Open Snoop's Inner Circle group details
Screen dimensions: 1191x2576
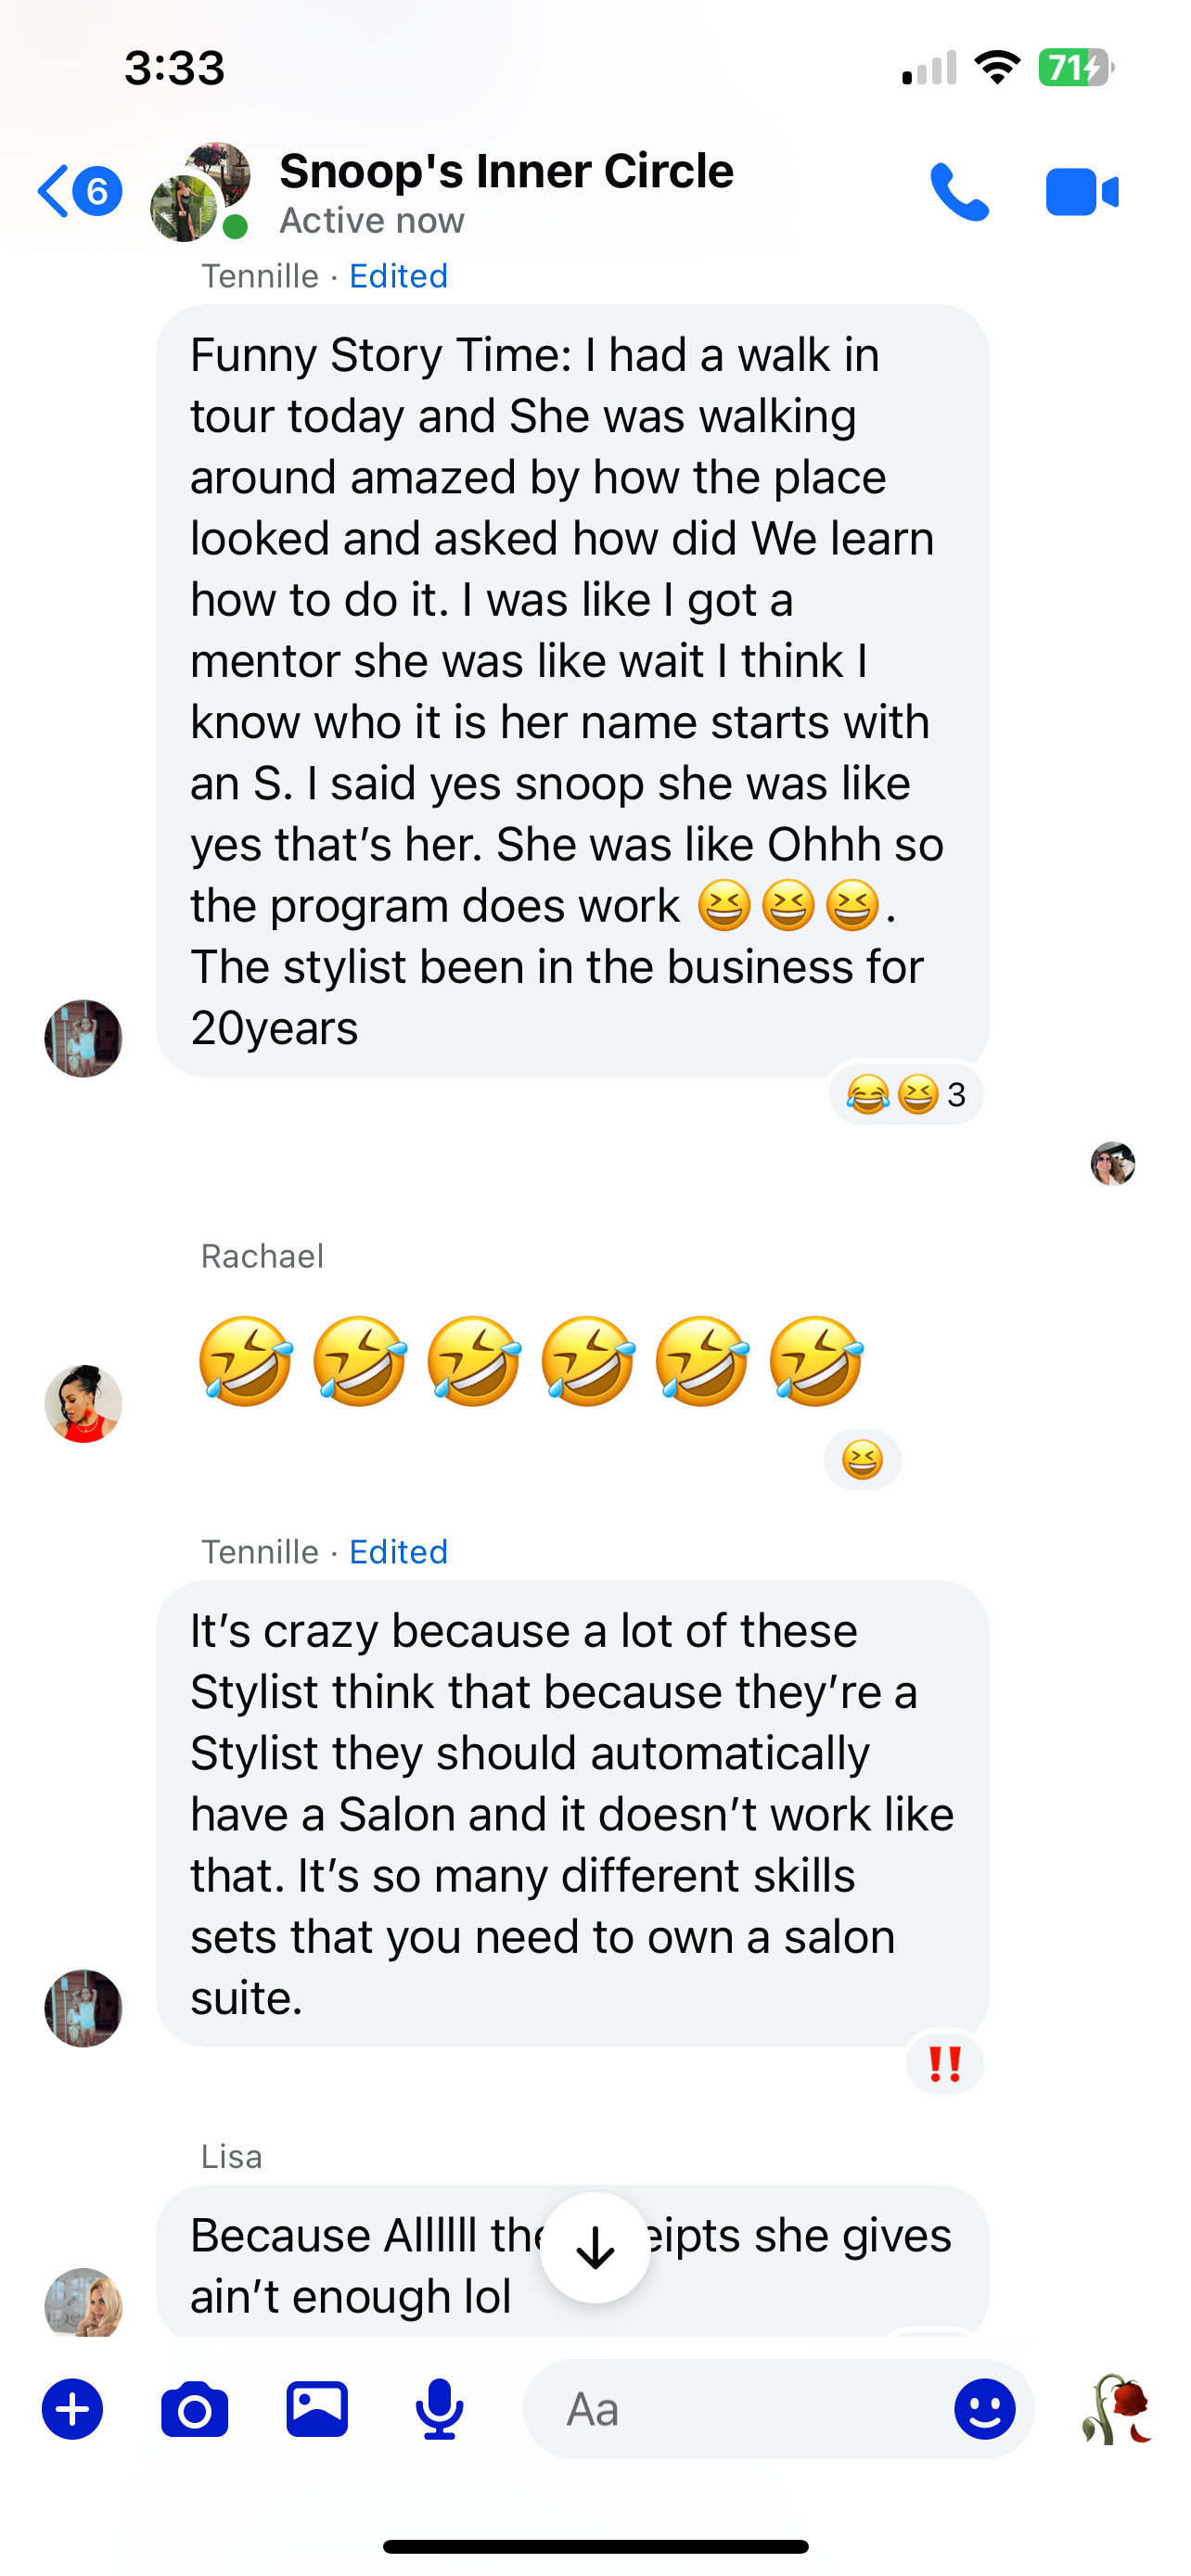tap(506, 192)
